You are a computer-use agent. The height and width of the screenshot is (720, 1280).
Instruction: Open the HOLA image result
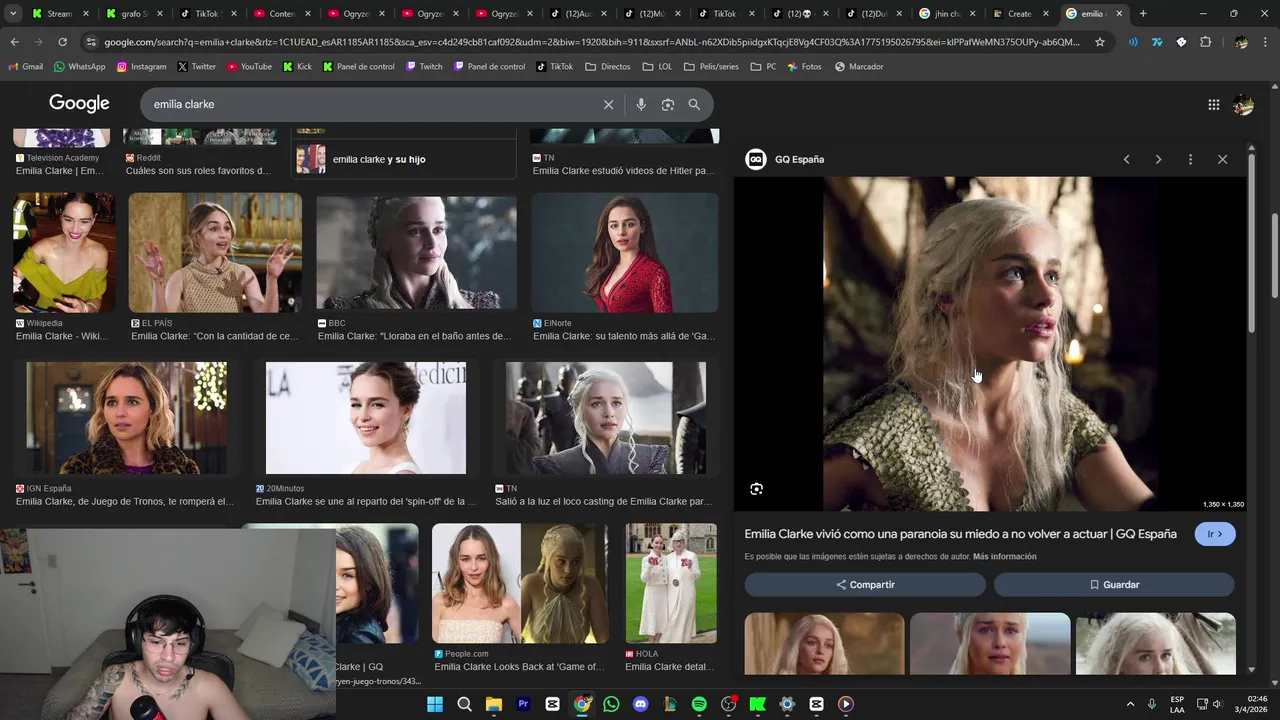(671, 583)
